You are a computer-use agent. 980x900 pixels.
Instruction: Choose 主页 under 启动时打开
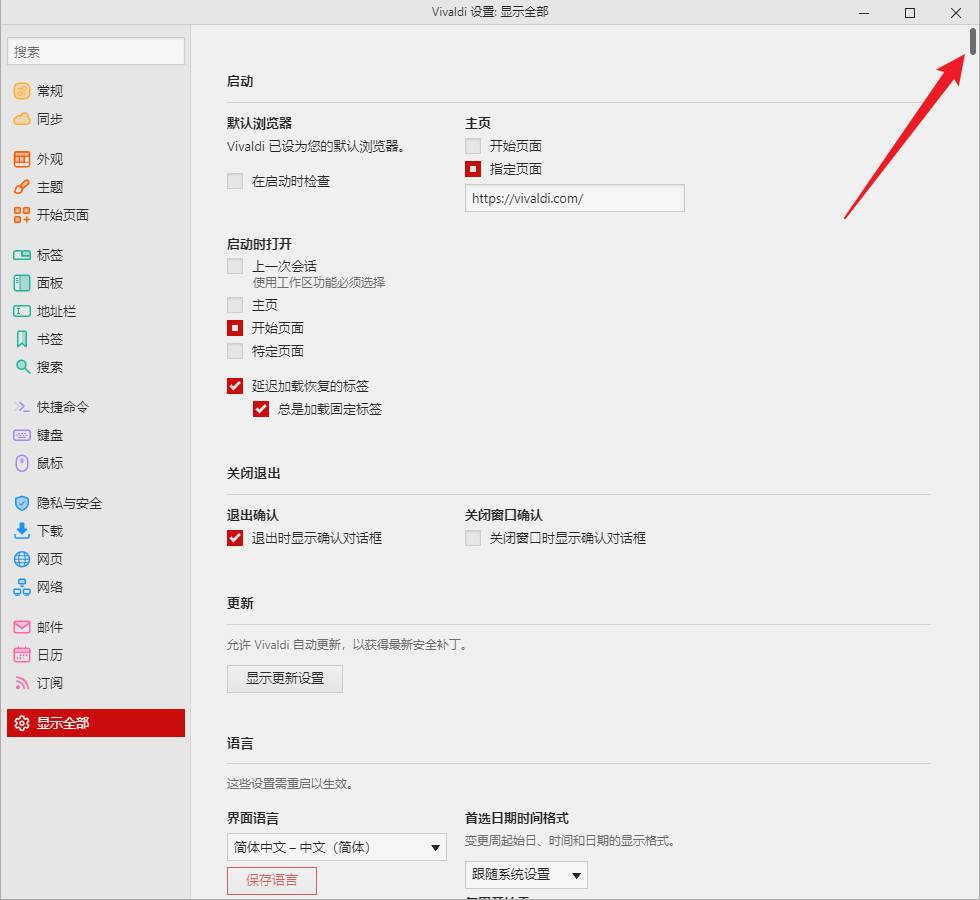(235, 305)
